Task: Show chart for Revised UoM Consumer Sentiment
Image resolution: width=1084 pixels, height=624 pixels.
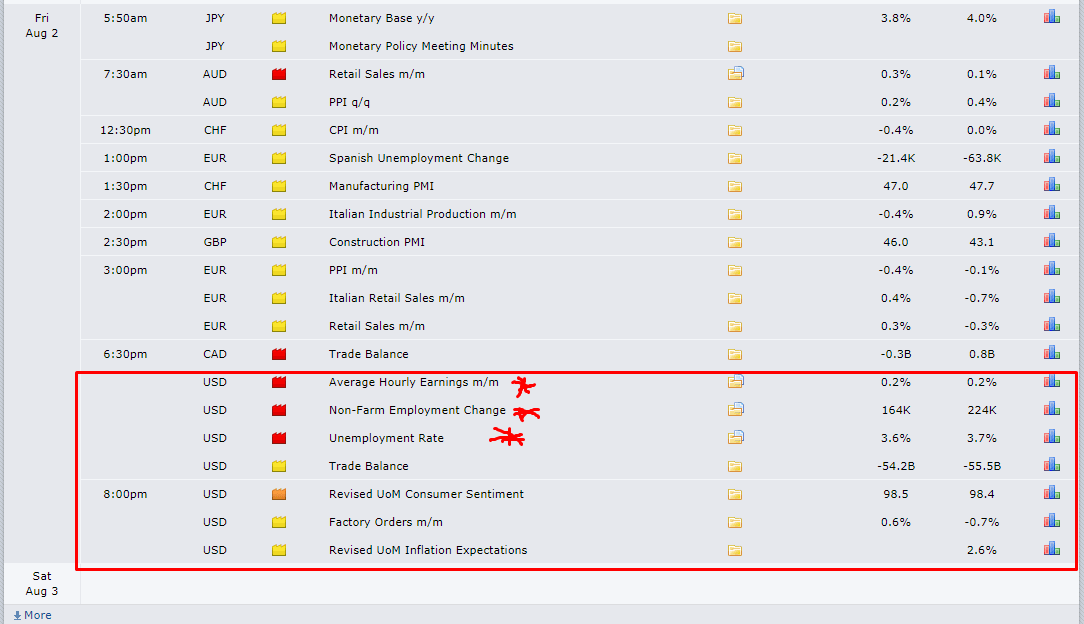Action: pyautogui.click(x=1052, y=493)
